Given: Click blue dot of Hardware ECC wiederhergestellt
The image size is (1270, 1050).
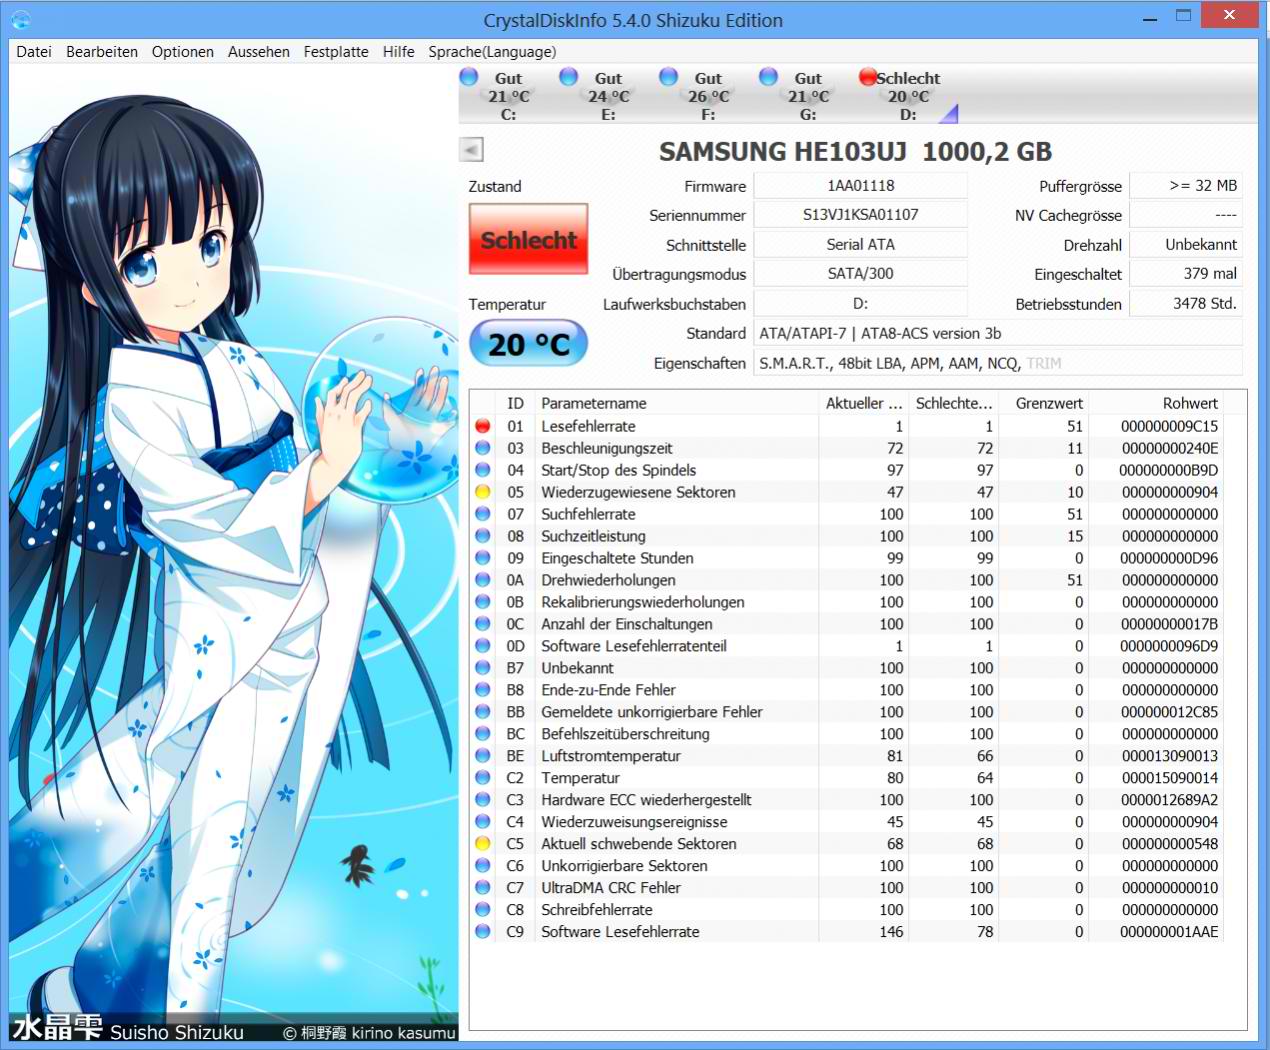Looking at the screenshot, I should tap(483, 800).
